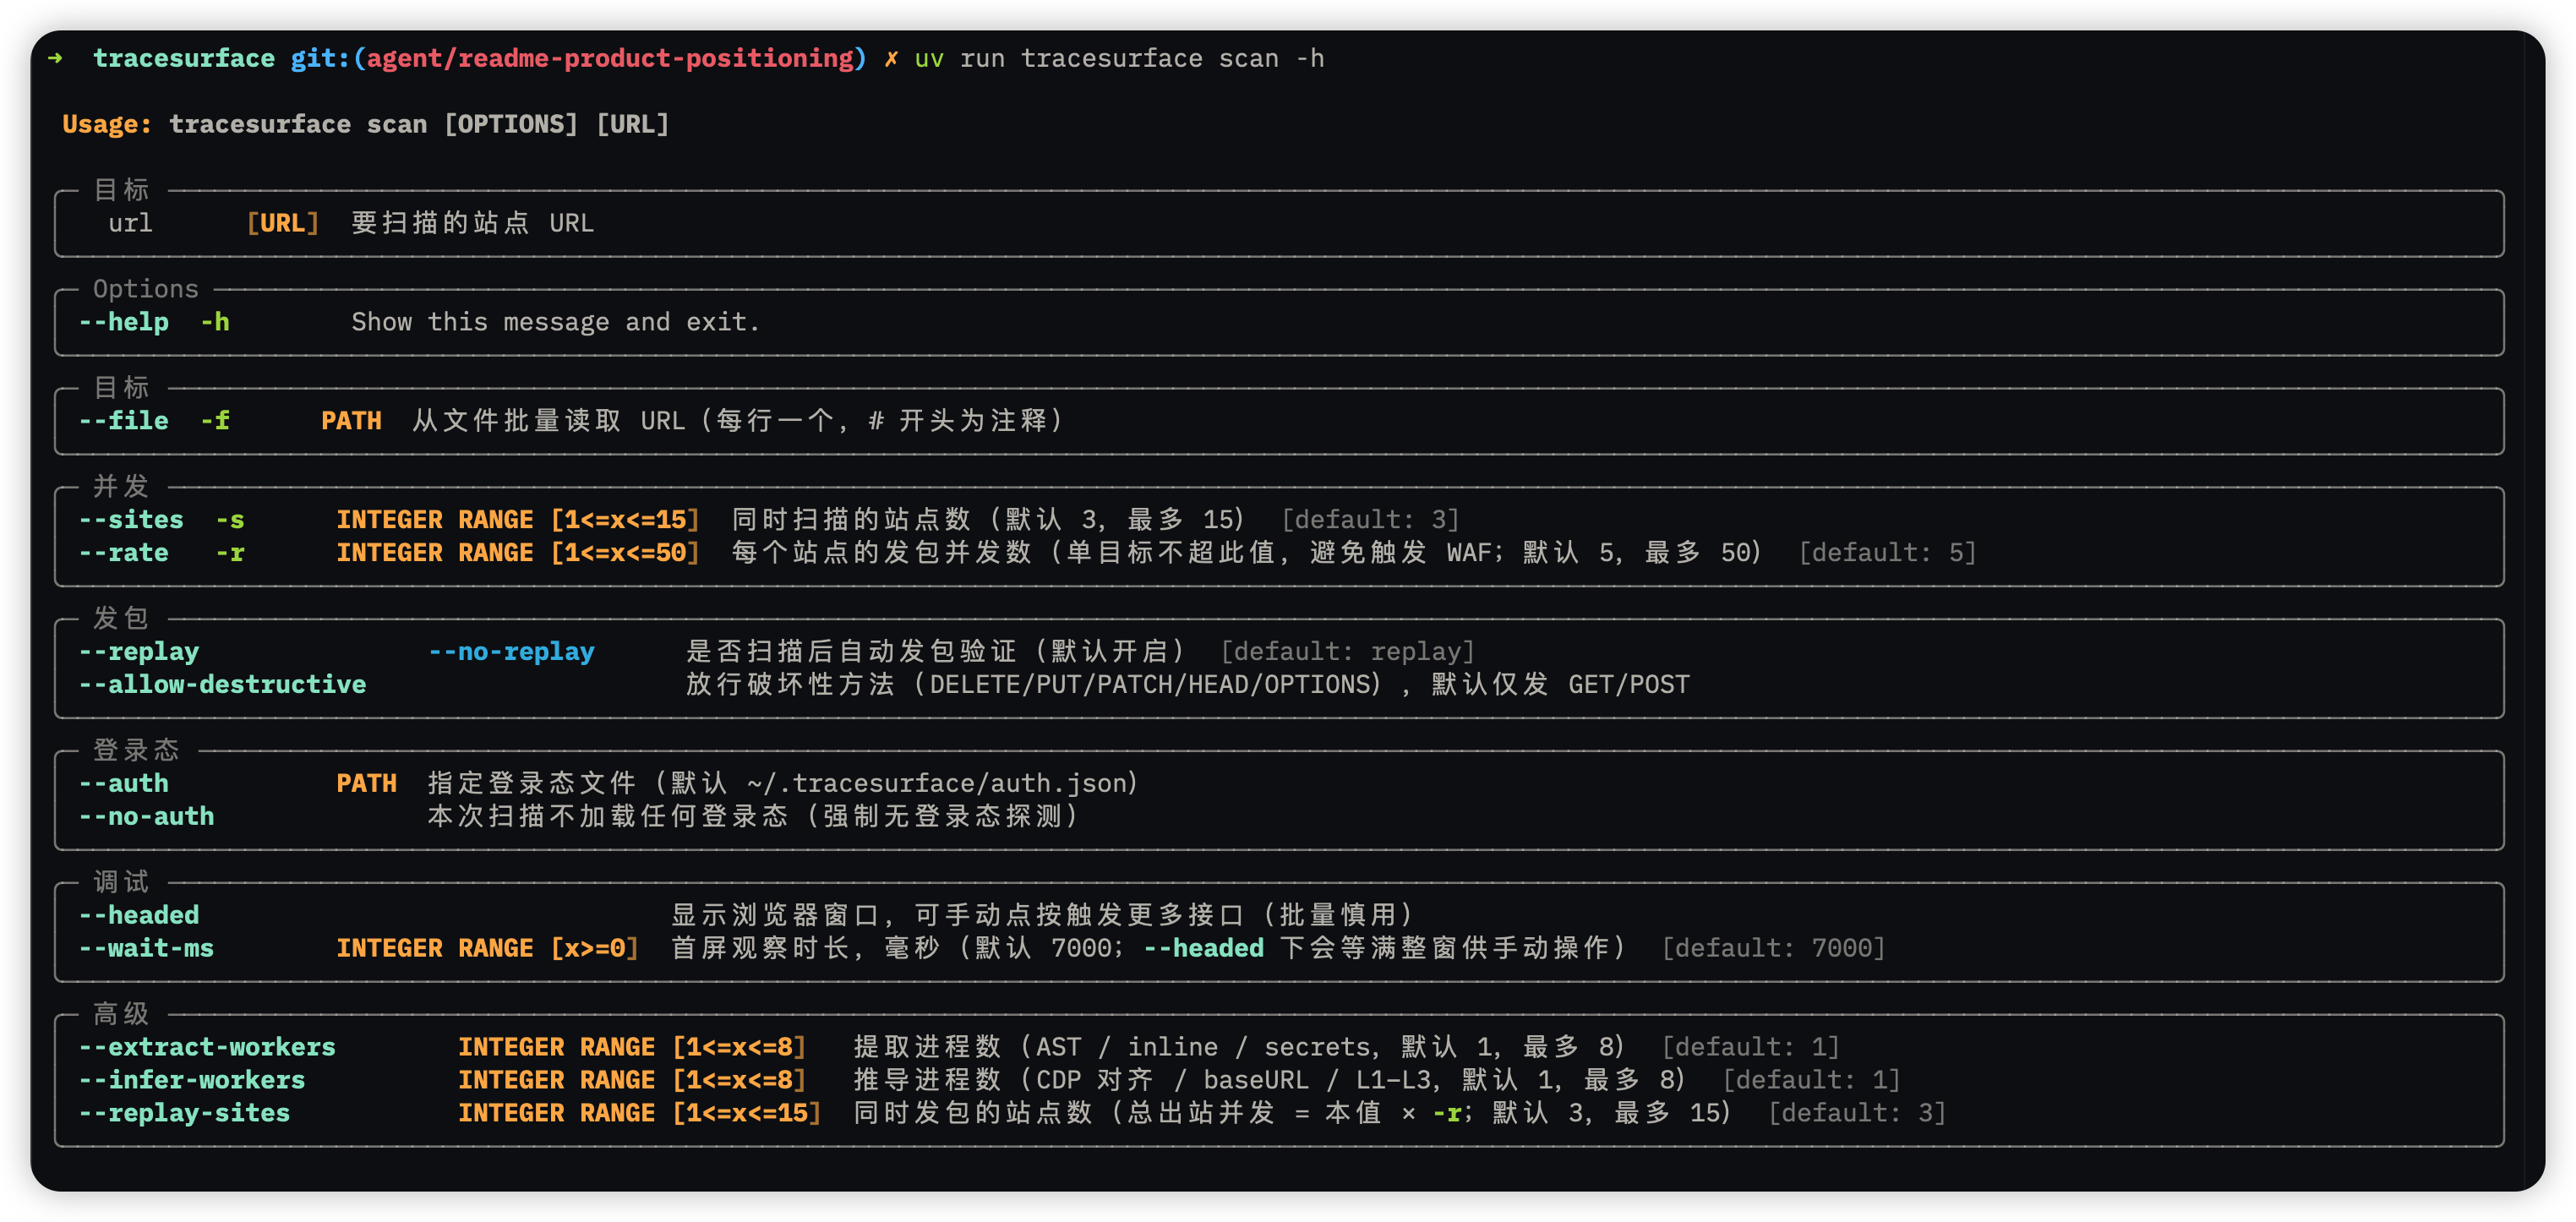Click '[default: 3]' in the --replay-sites row

pos(1858,1114)
